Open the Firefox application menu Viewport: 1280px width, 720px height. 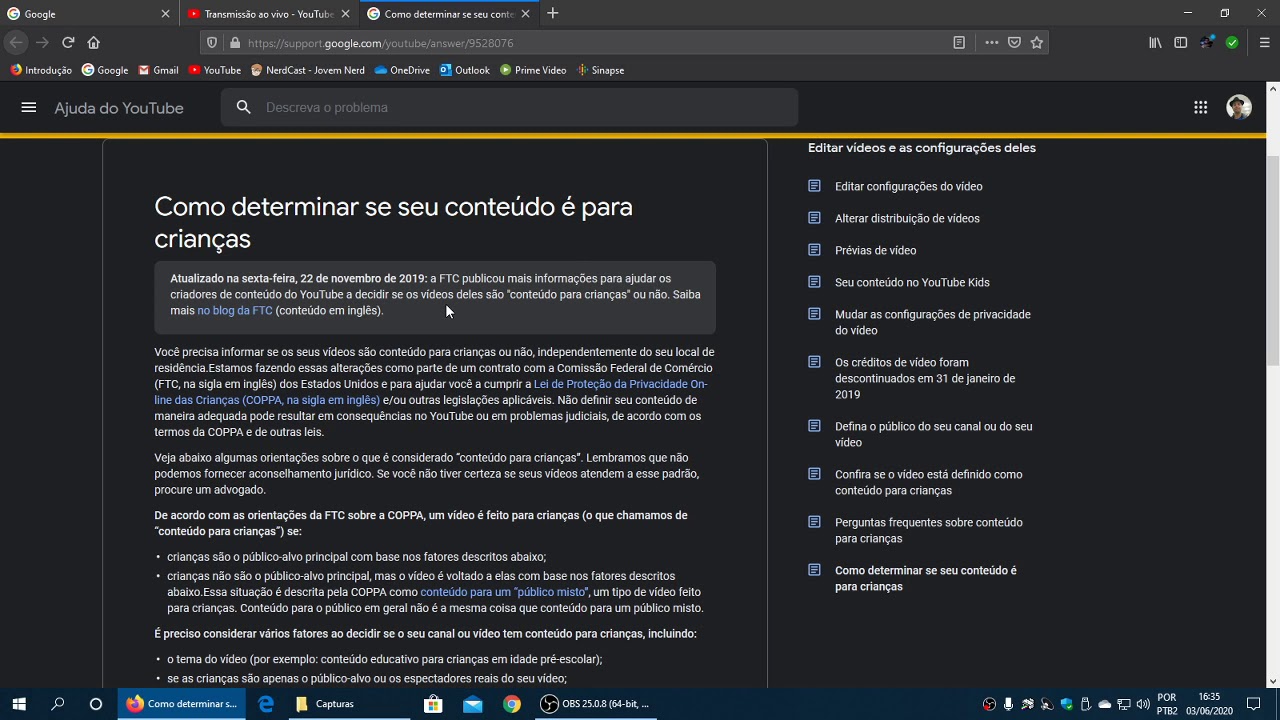tap(1264, 43)
